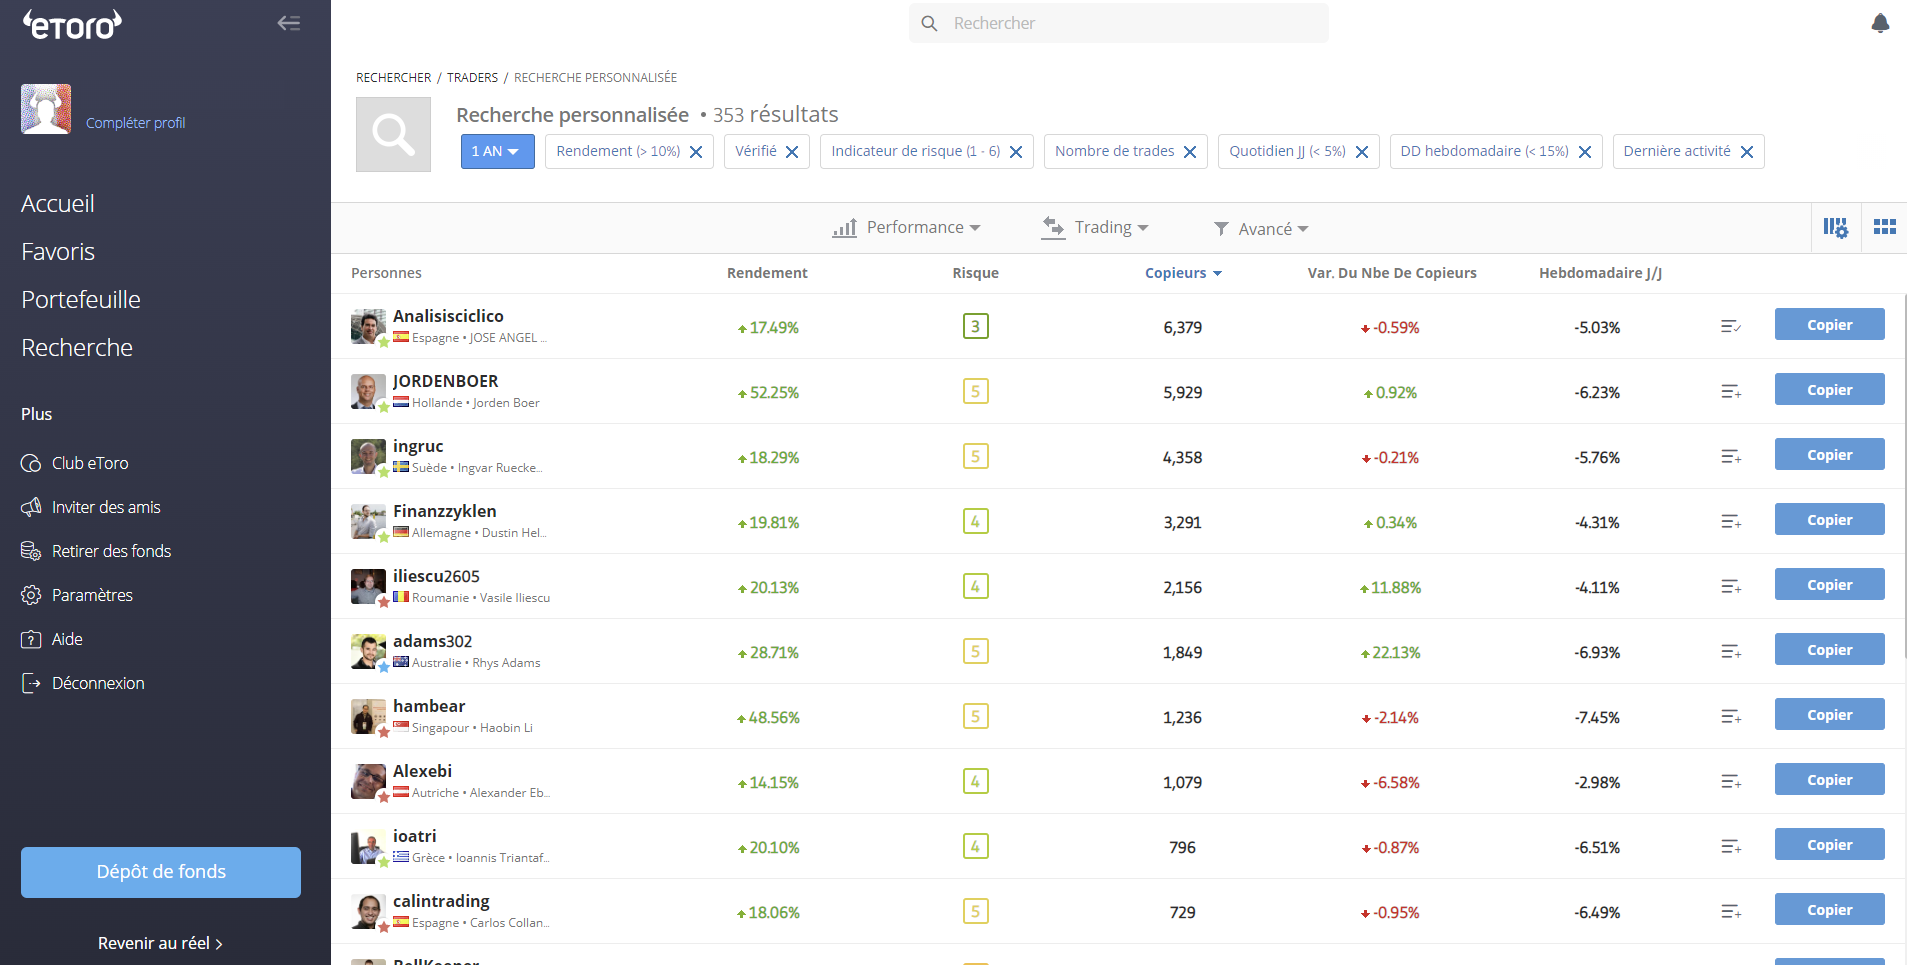Add ingruc to watchlist icon
The height and width of the screenshot is (965, 1907).
(x=1731, y=457)
